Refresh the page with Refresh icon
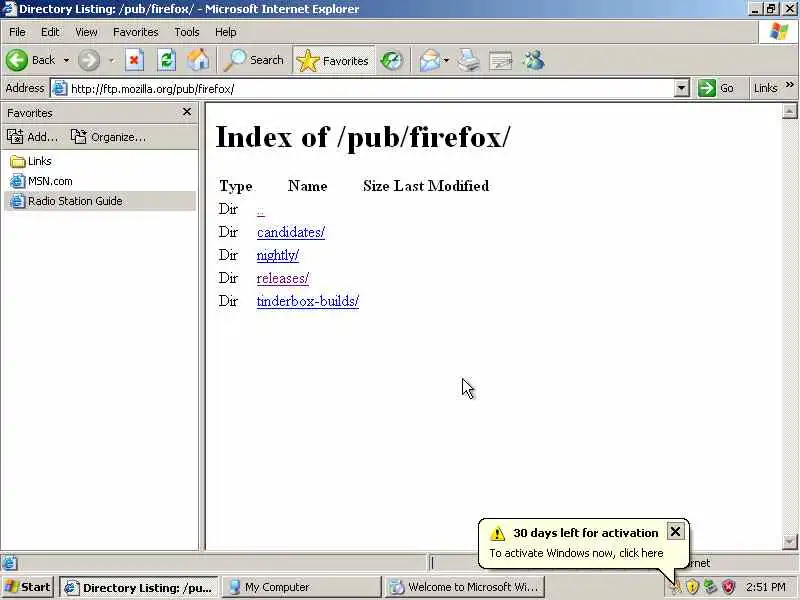The image size is (800, 600). point(166,60)
